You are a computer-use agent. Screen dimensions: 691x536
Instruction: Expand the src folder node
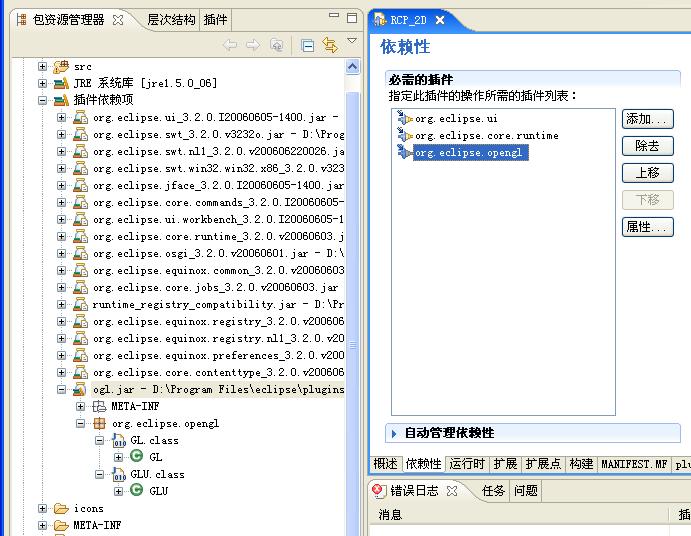(42, 67)
